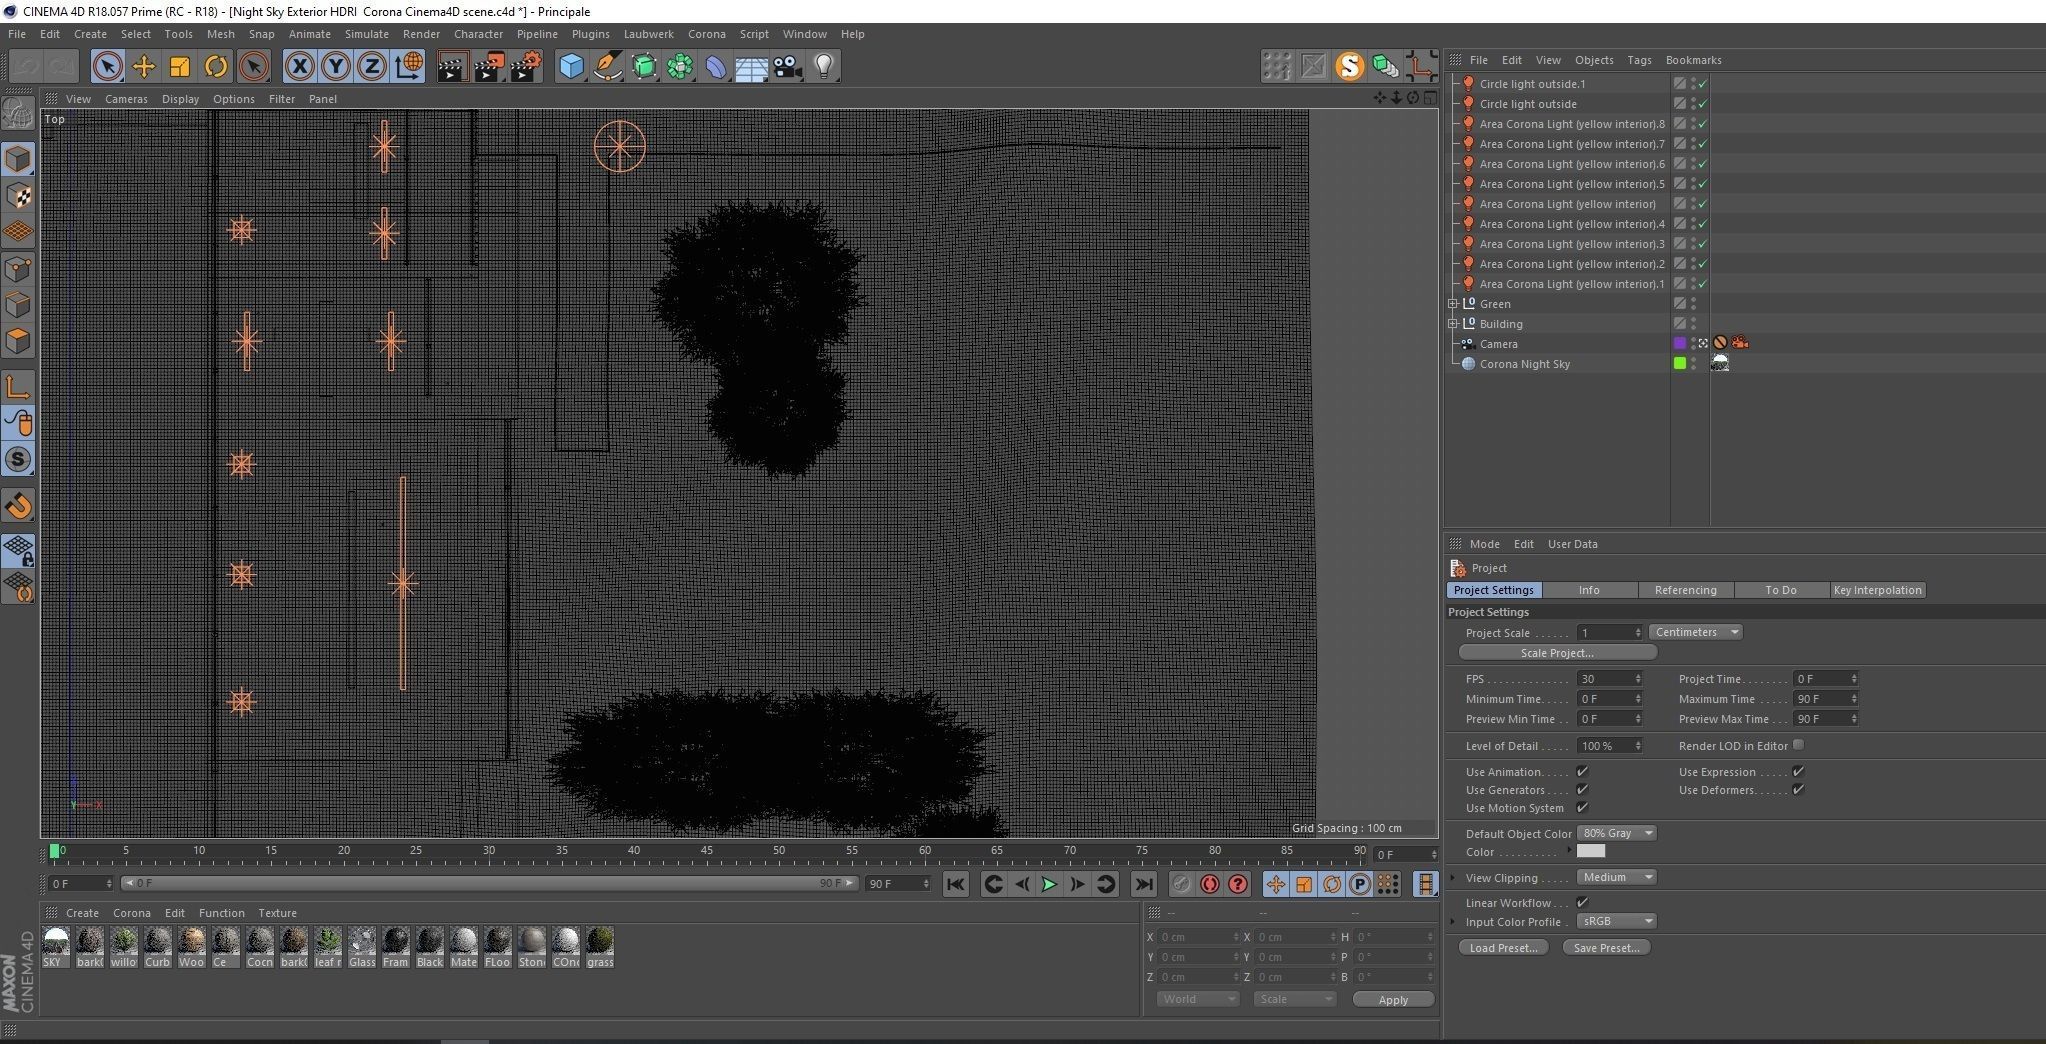This screenshot has height=1044, width=2046.
Task: Open the Centimeters unit dropdown
Action: pos(1696,632)
